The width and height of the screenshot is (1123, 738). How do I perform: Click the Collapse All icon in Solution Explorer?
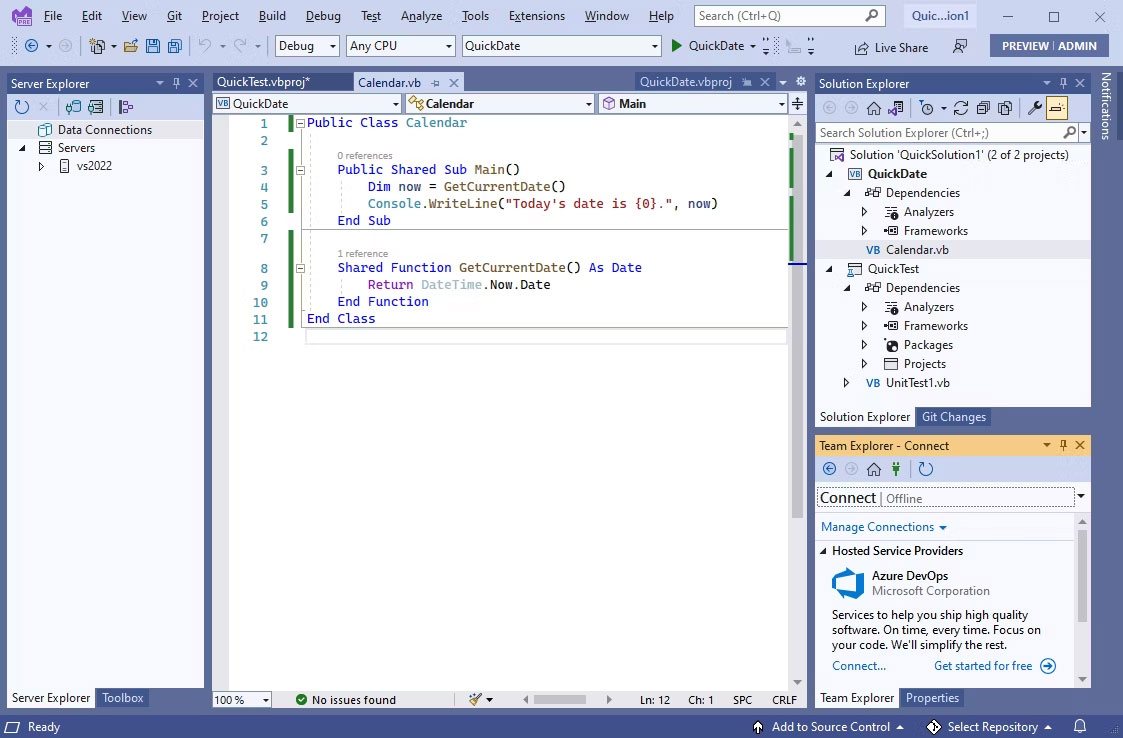(984, 107)
